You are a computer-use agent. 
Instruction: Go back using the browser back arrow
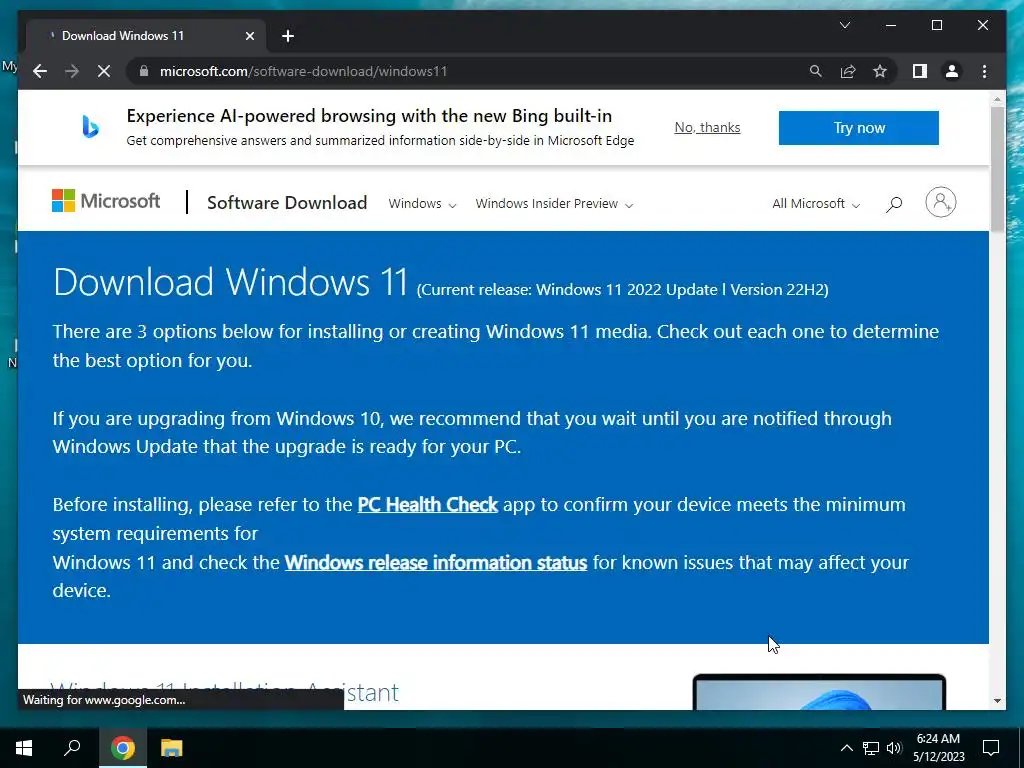tap(40, 71)
